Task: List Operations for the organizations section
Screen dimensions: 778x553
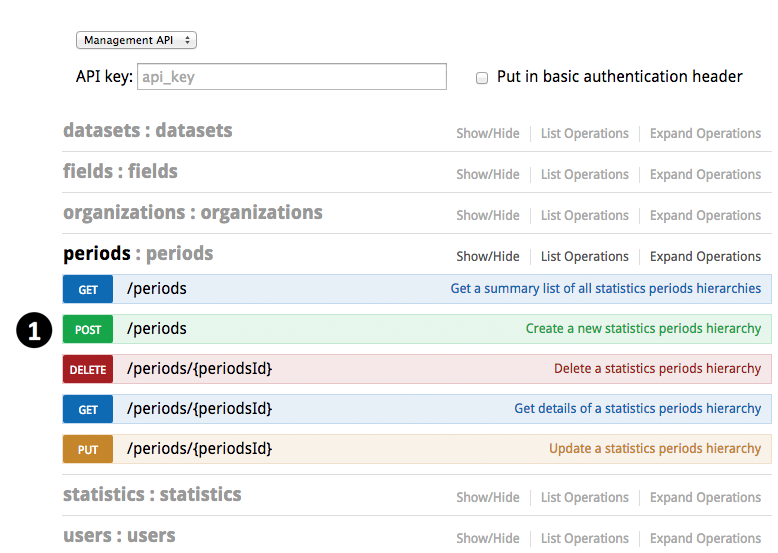Action: coord(584,215)
